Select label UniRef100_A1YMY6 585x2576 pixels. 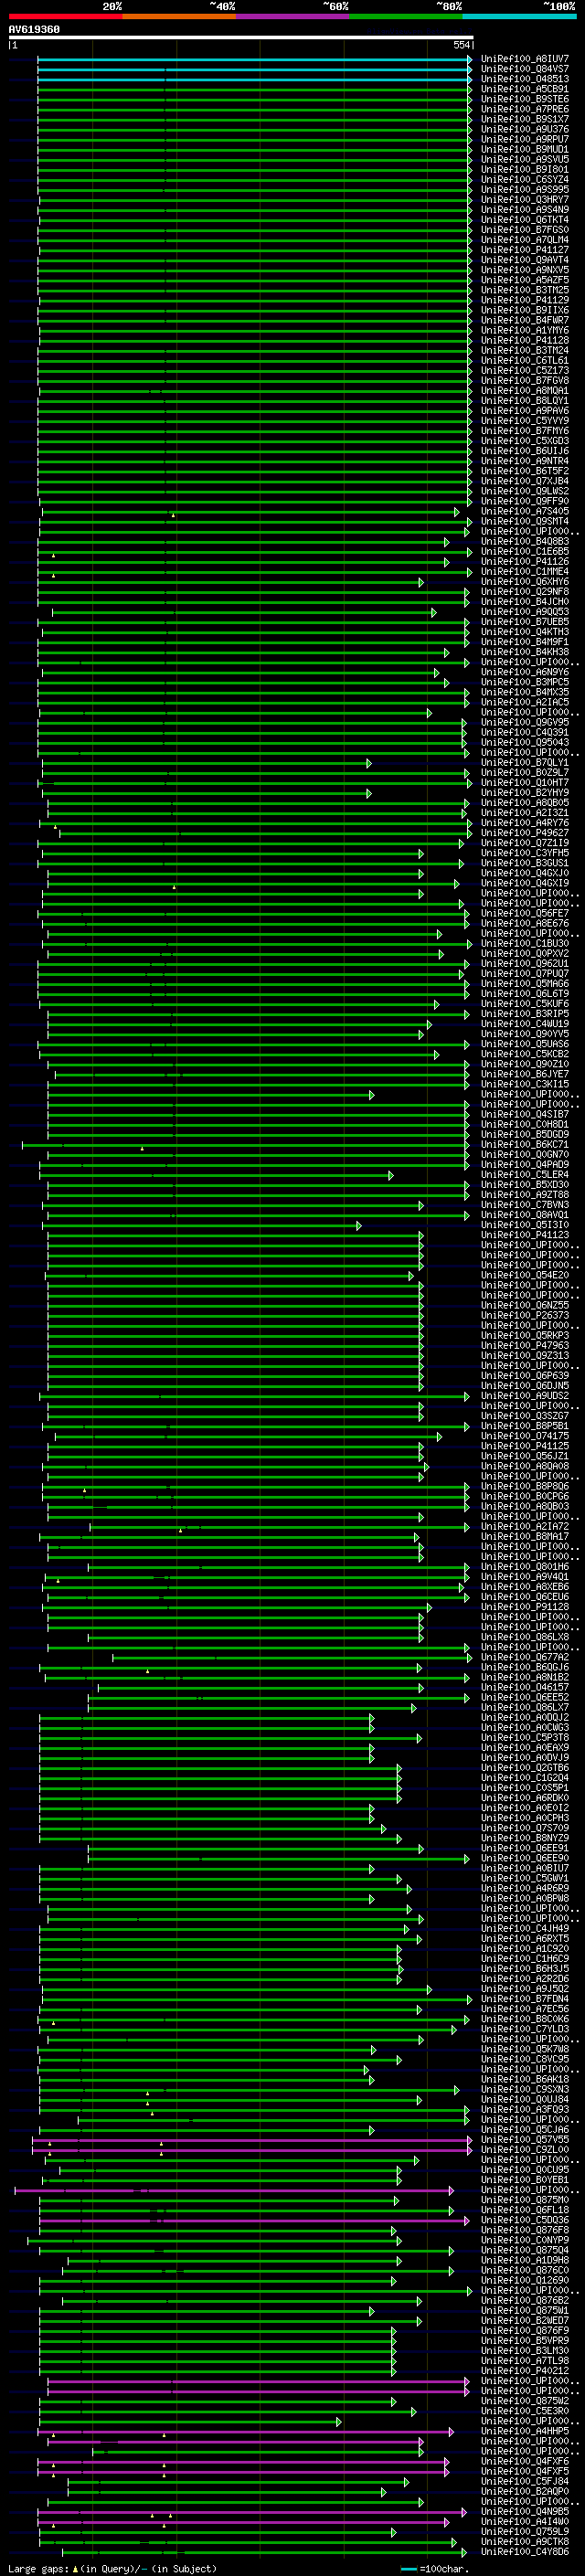point(524,330)
